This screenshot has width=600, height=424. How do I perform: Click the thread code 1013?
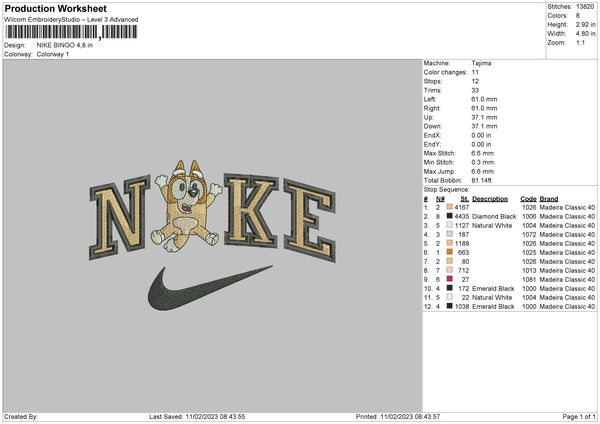[529, 271]
